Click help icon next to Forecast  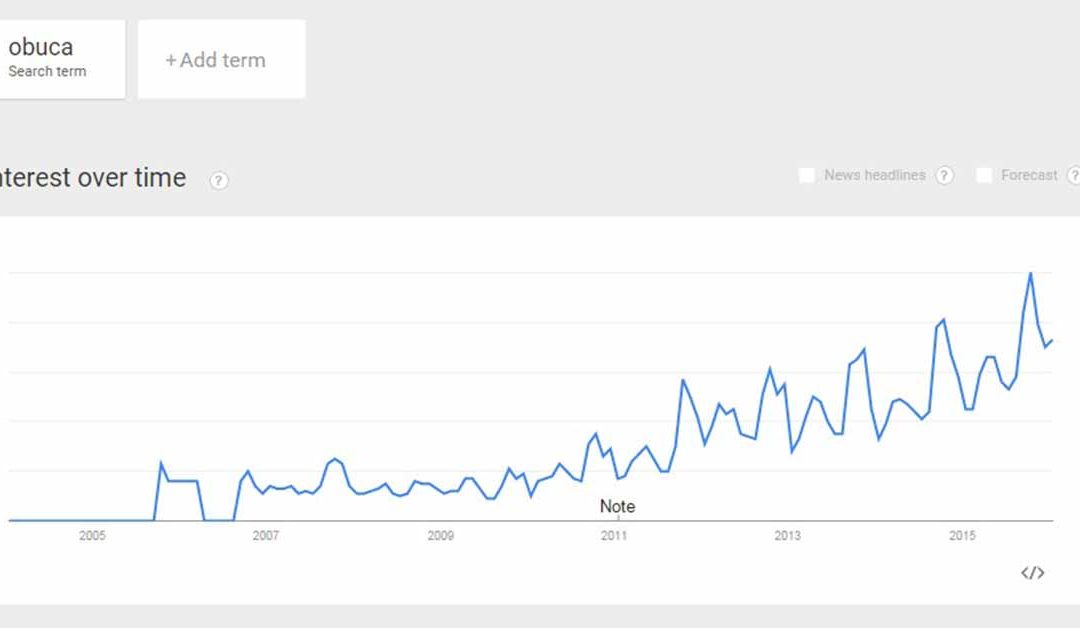pyautogui.click(x=1073, y=176)
